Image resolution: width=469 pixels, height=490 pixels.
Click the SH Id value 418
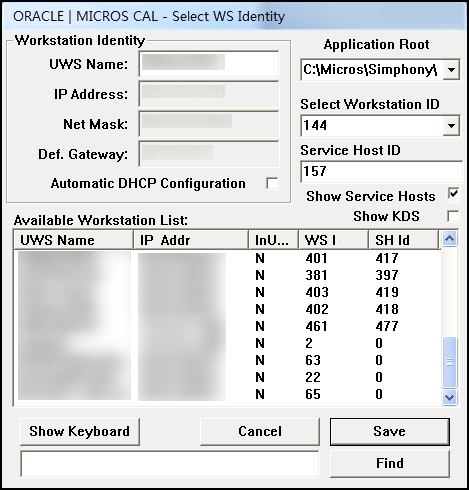(x=387, y=309)
